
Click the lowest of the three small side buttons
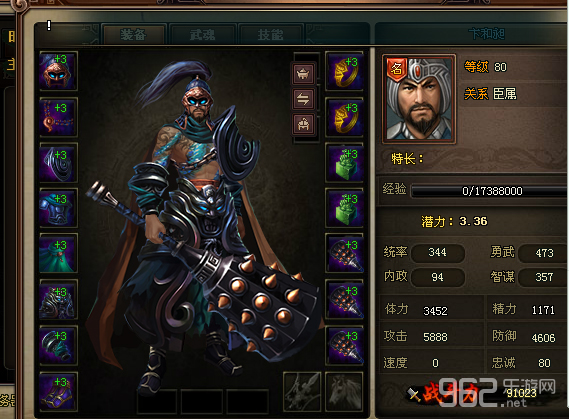pyautogui.click(x=304, y=124)
